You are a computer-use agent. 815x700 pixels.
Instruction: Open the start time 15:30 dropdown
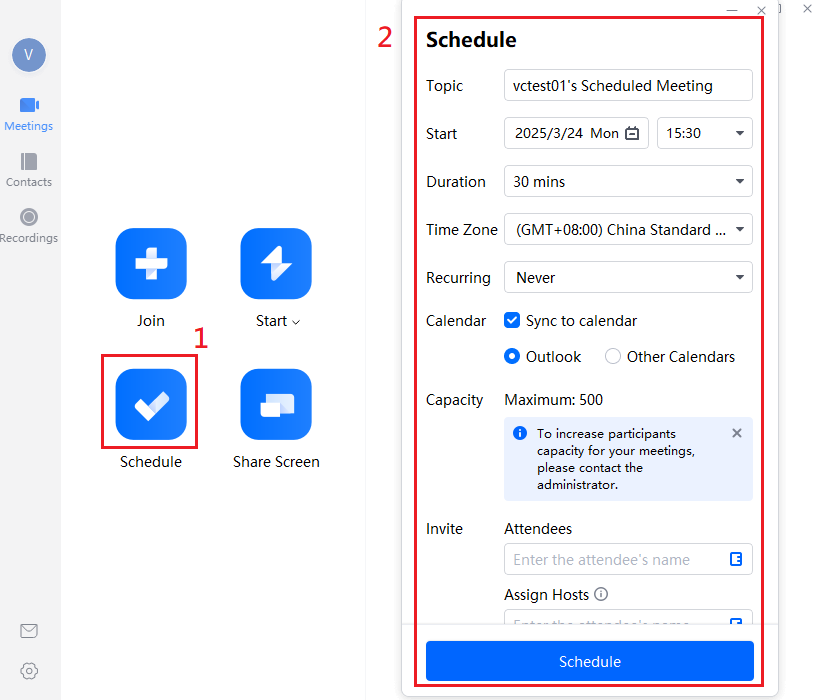(x=704, y=133)
